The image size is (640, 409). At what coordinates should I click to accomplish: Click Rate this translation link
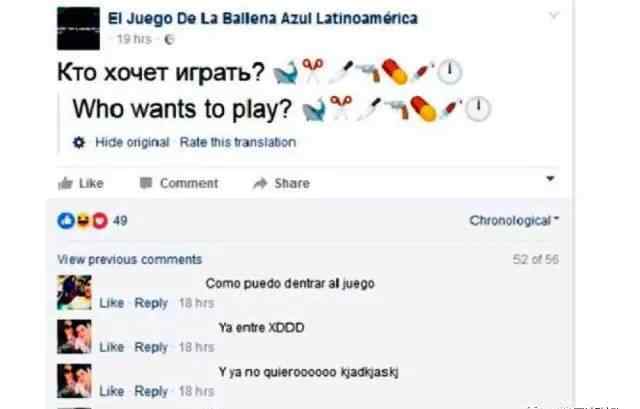(238, 142)
